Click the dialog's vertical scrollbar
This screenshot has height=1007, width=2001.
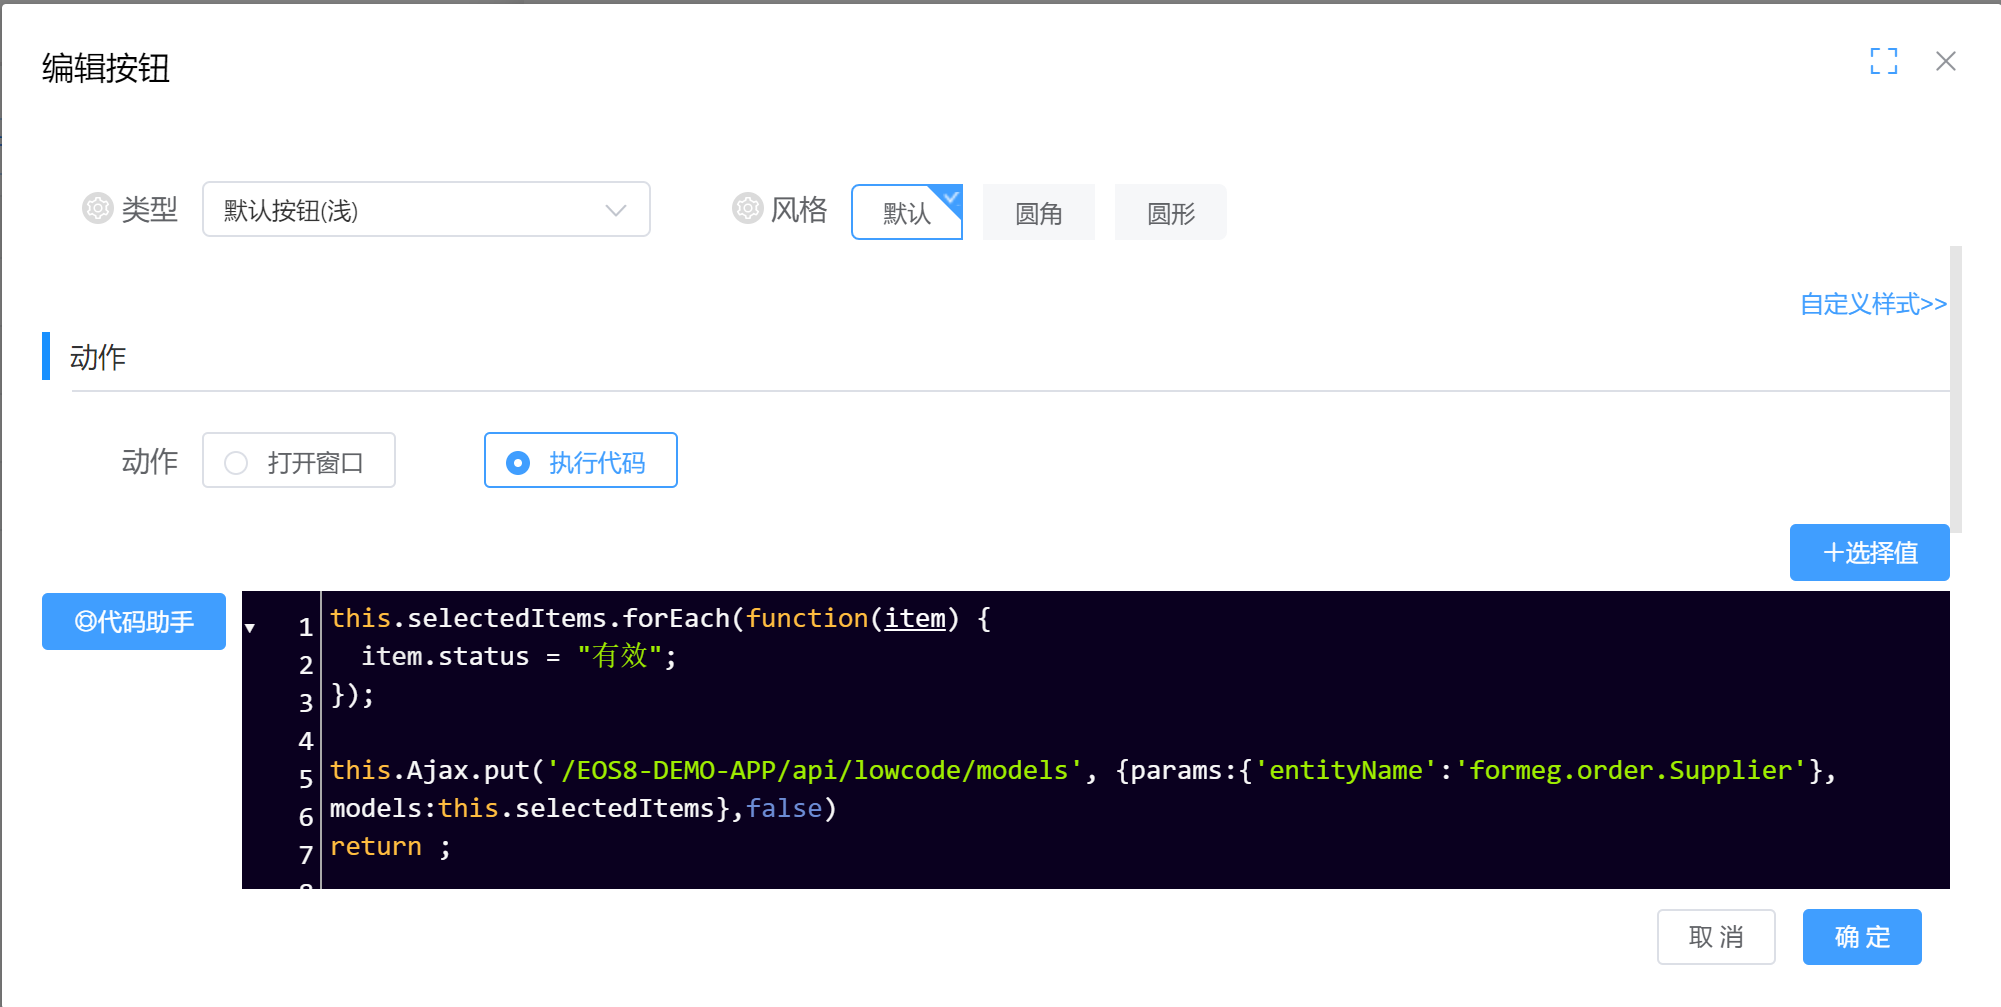1955,390
